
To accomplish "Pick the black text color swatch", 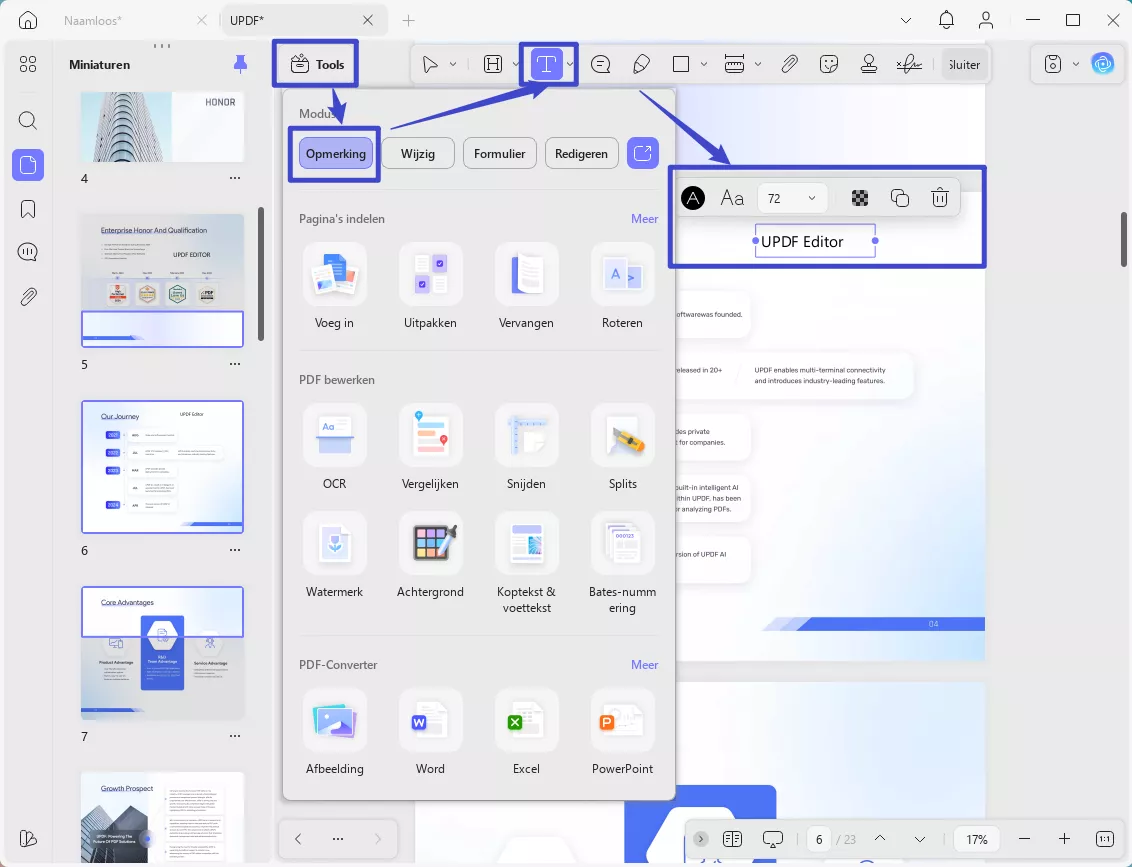I will [693, 198].
